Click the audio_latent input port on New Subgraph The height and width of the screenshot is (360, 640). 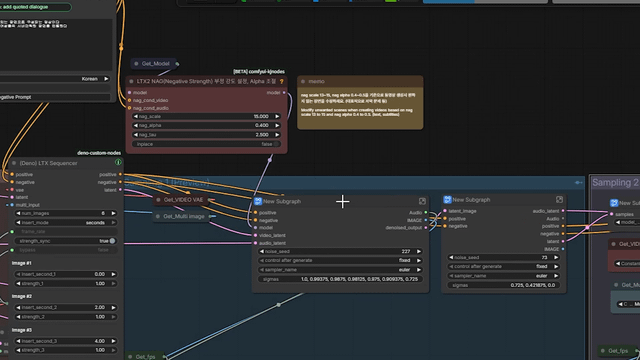click(256, 243)
